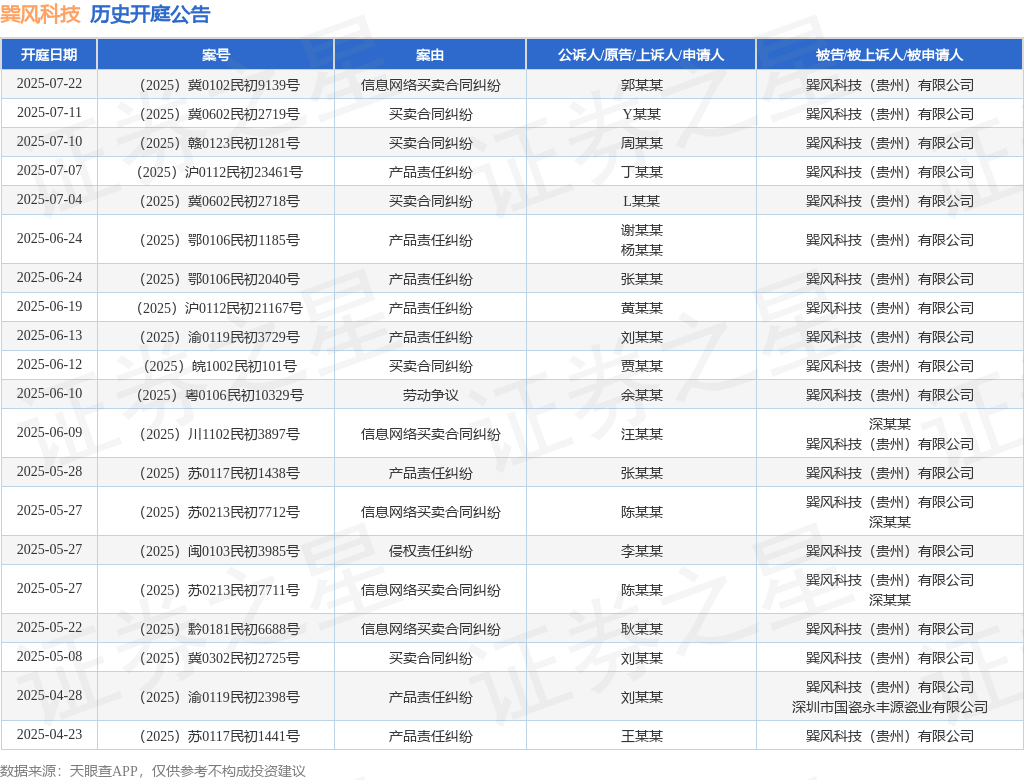Click the 案号 column header
Image resolution: width=1024 pixels, height=780 pixels.
216,55
